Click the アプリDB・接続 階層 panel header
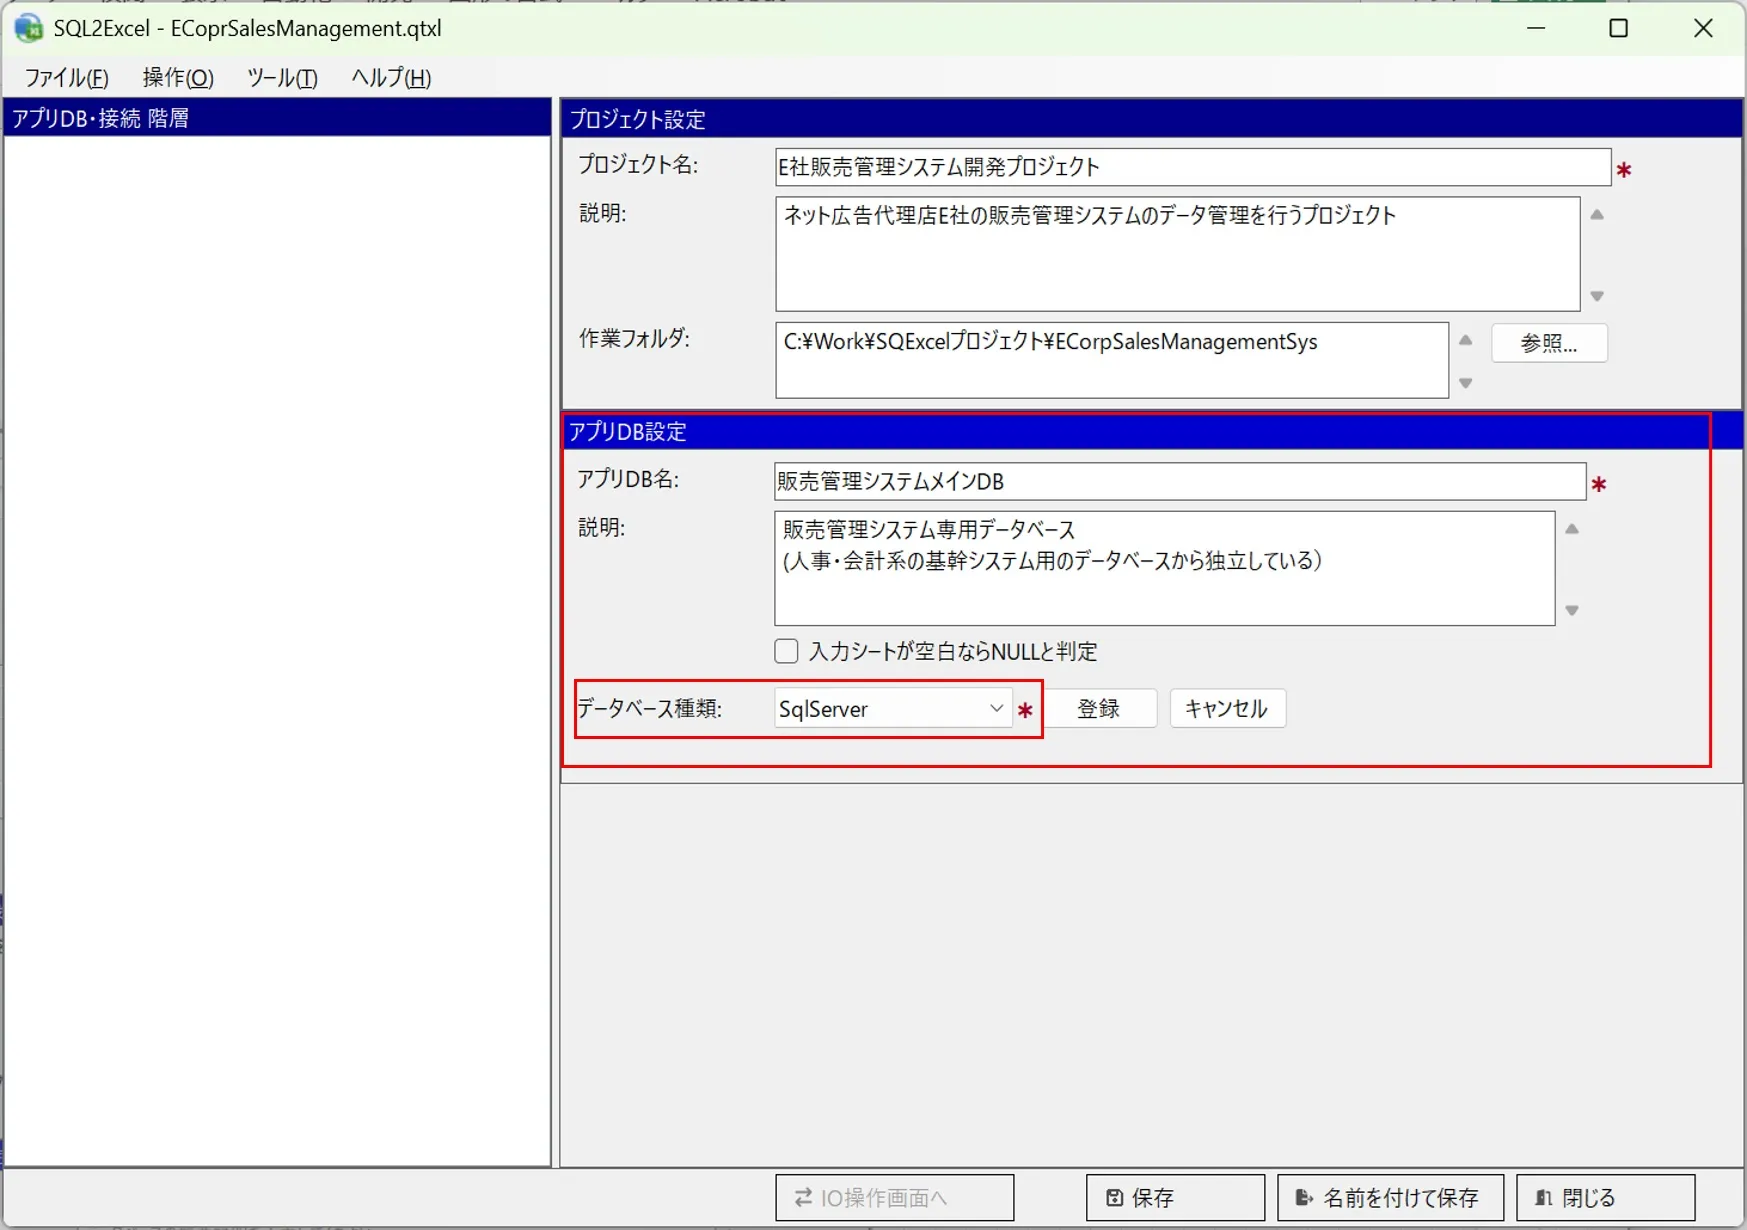Screen dimensions: 1747x1230 coord(277,118)
